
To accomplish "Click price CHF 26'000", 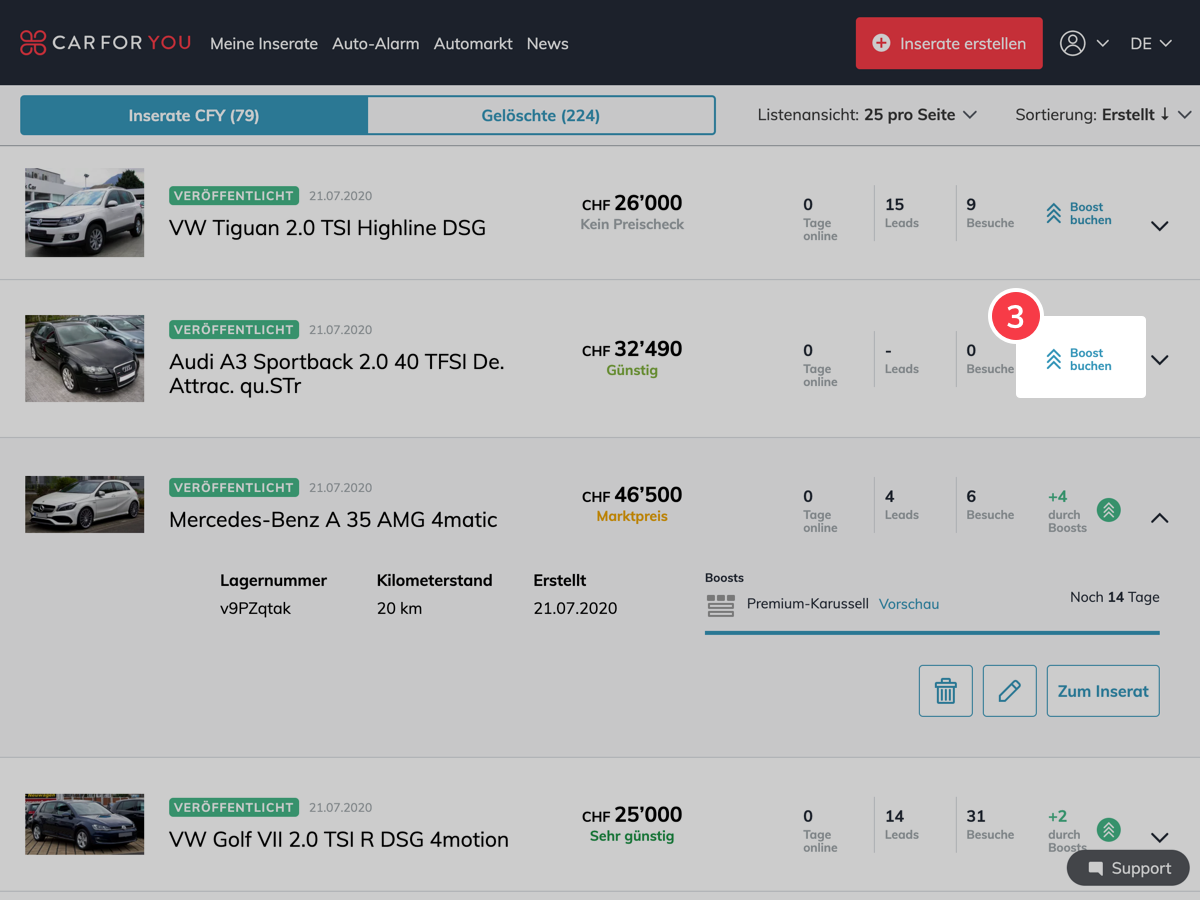I will (x=632, y=204).
